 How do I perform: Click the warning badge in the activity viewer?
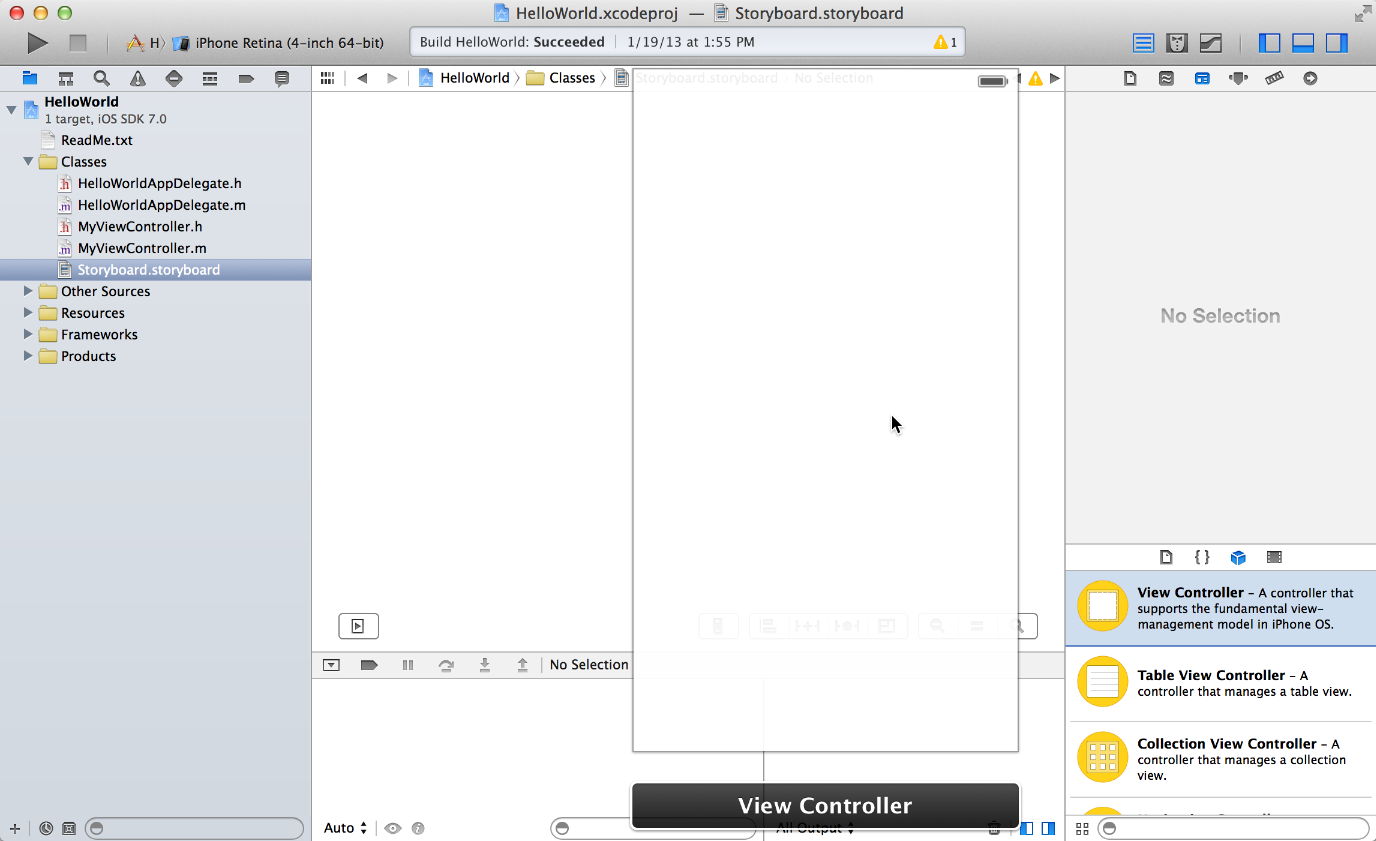pos(945,42)
